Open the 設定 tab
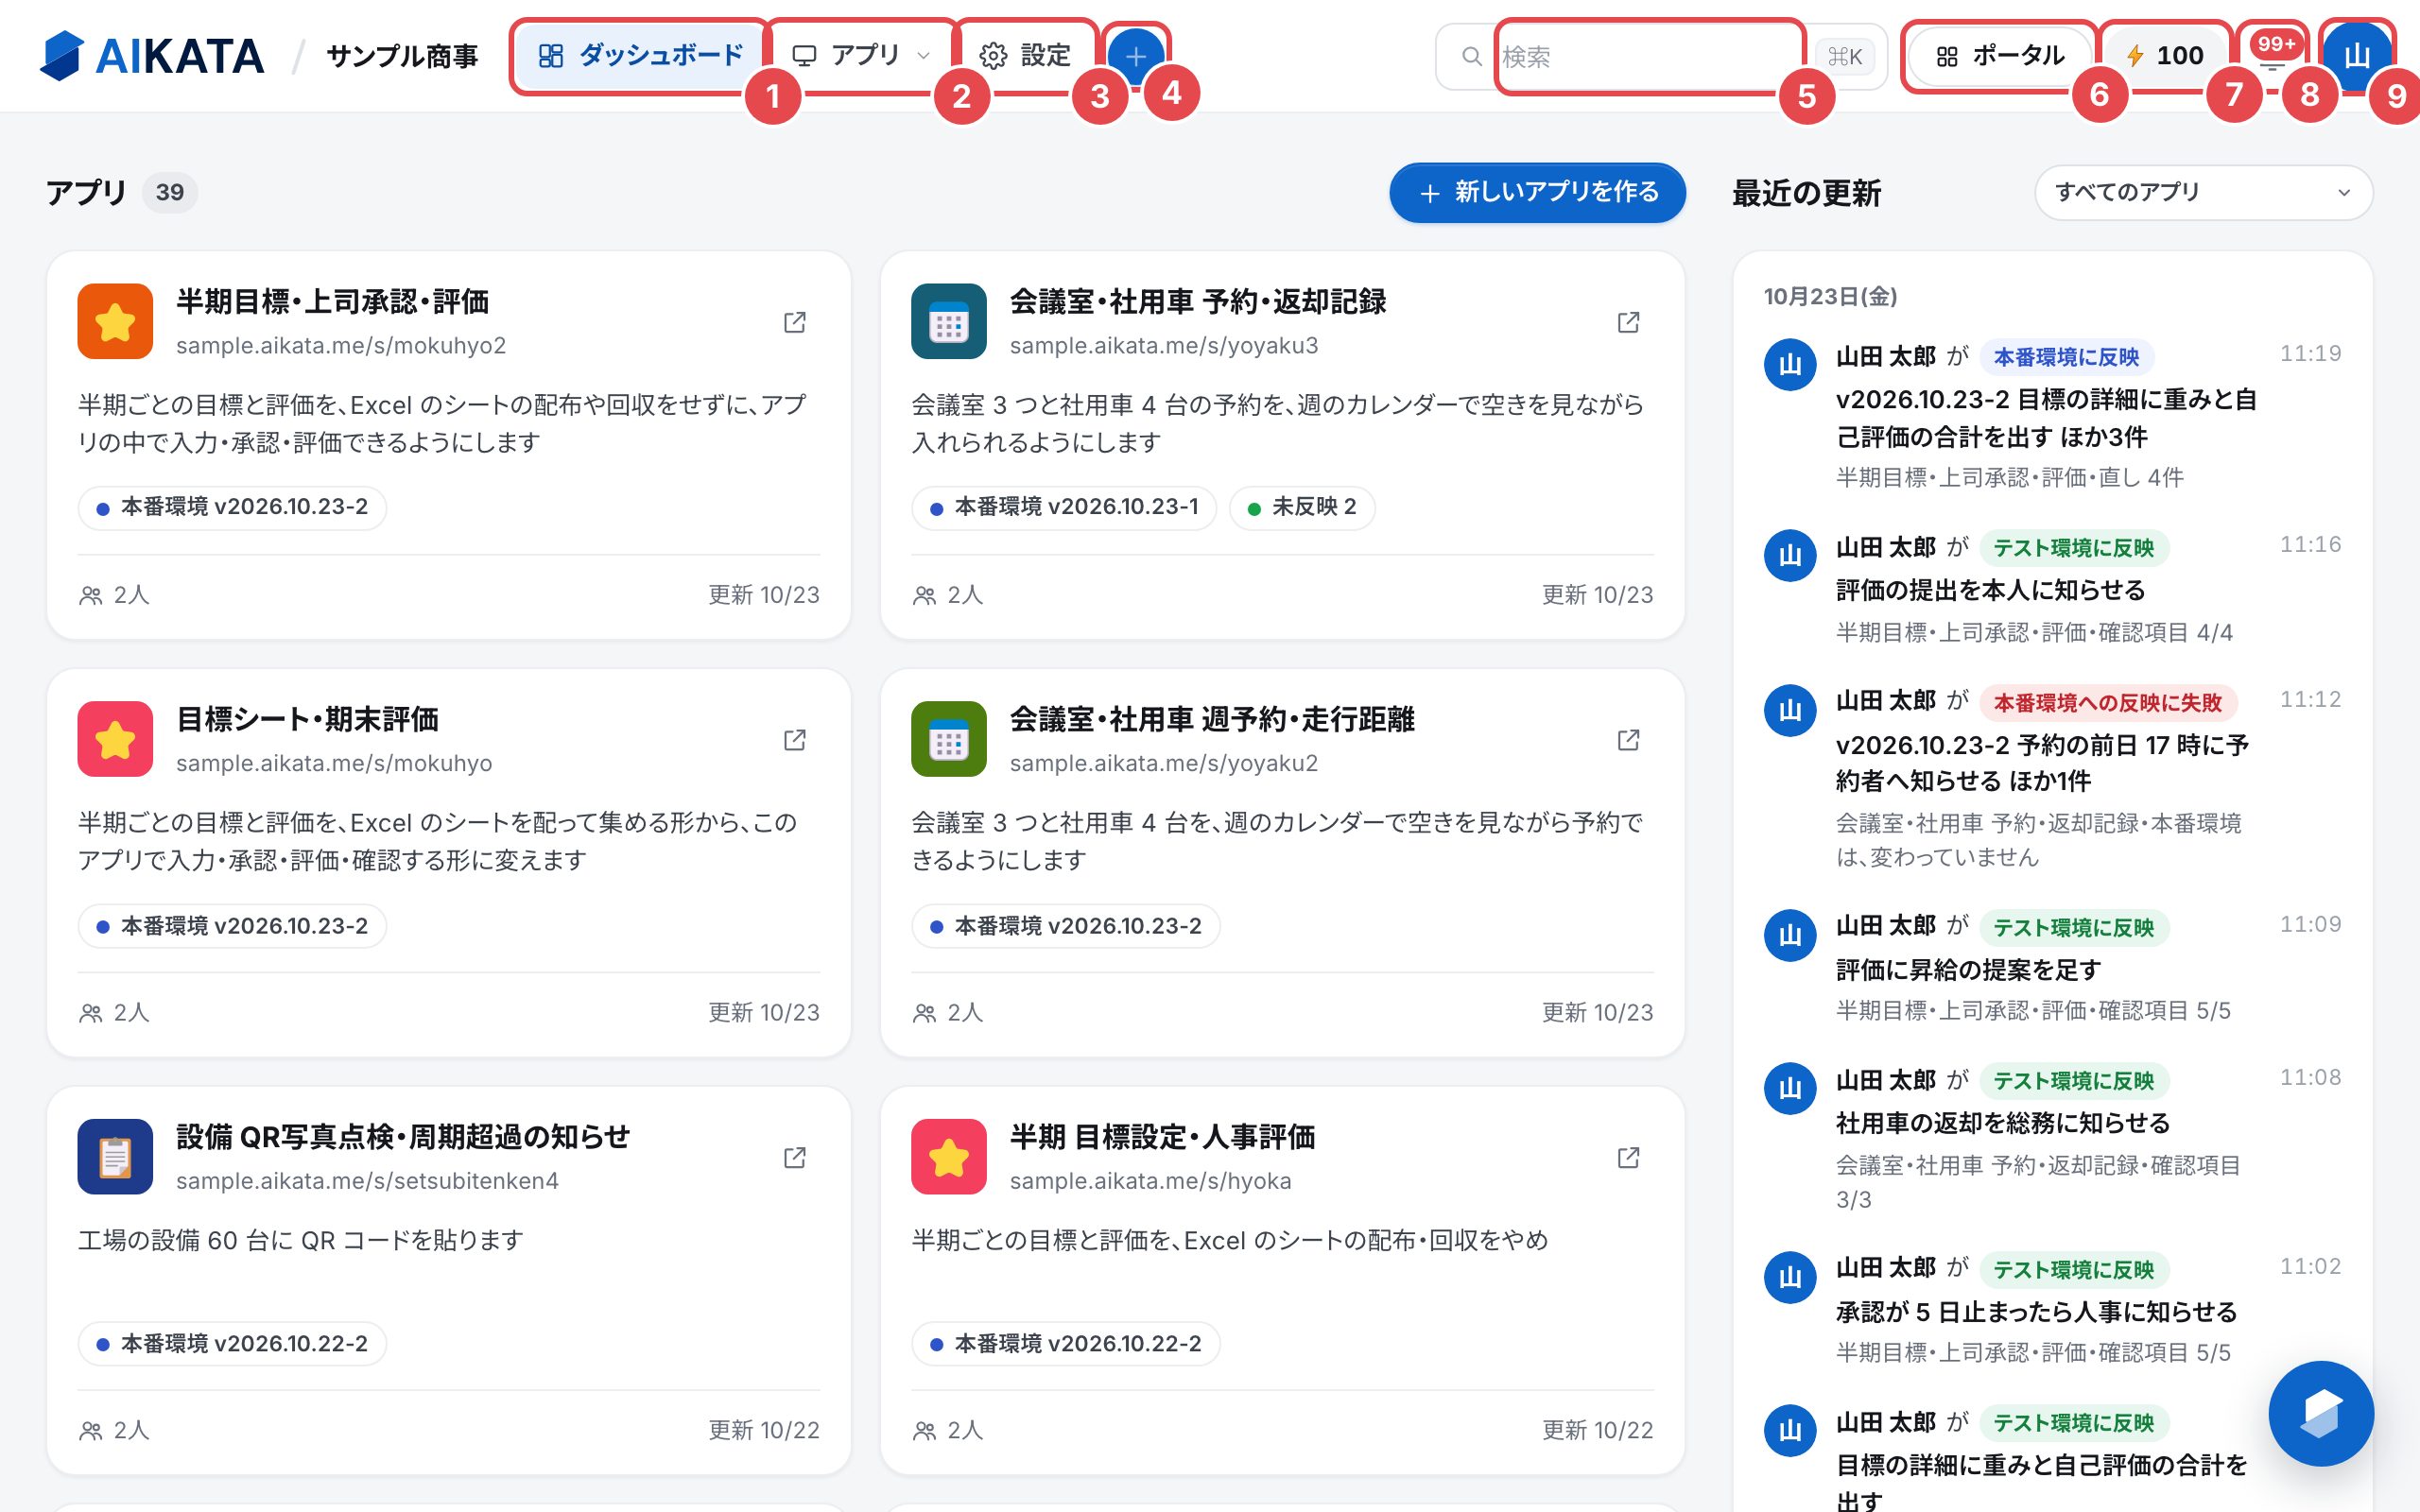Screen dimensions: 2420x1512 coord(1024,56)
